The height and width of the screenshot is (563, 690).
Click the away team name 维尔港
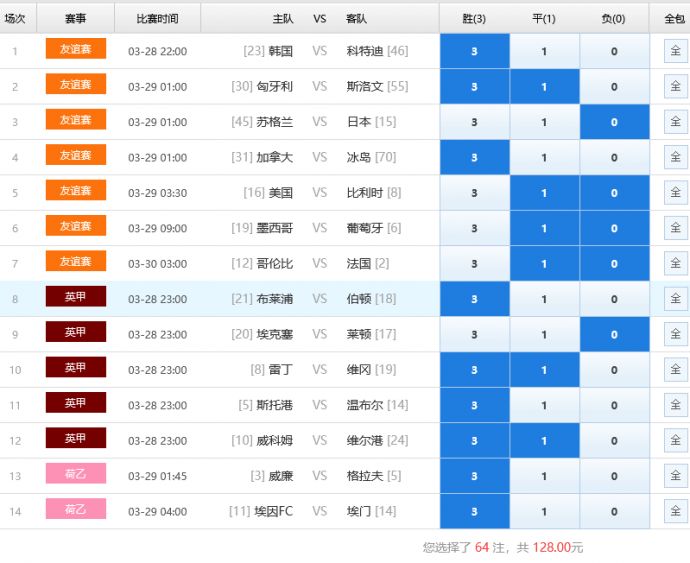pyautogui.click(x=364, y=441)
